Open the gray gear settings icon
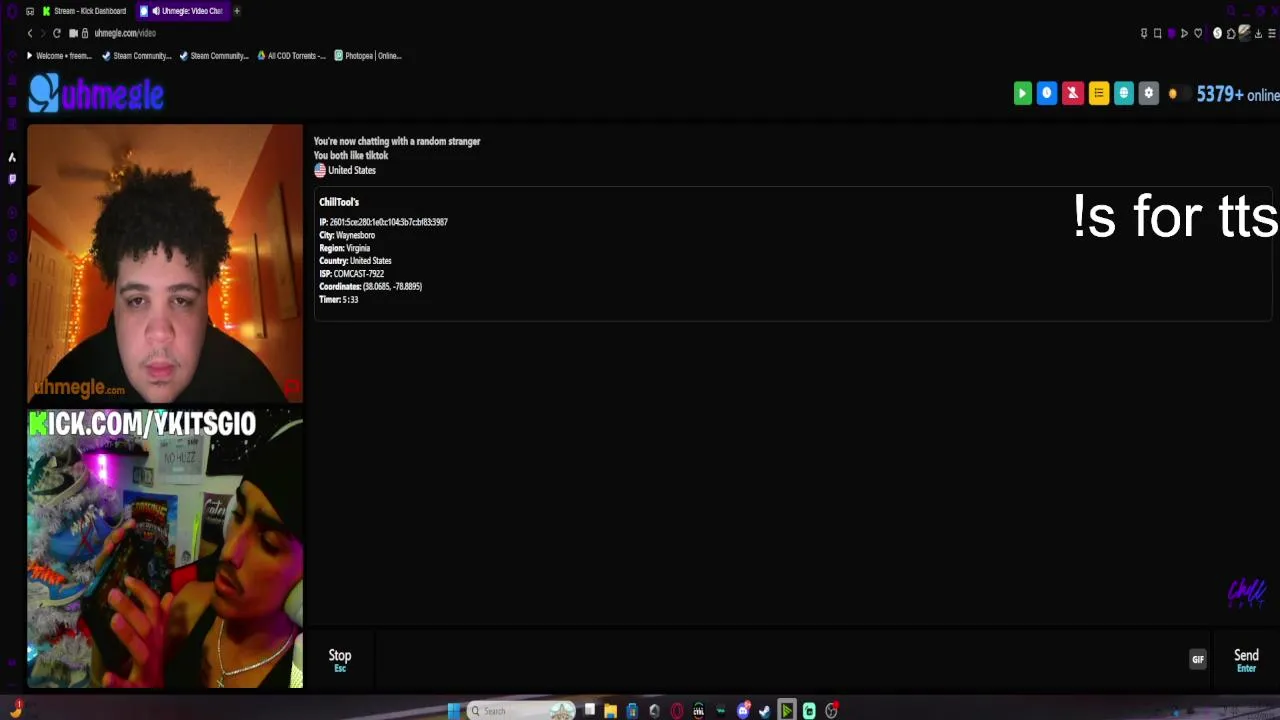1280x720 pixels. click(1148, 93)
